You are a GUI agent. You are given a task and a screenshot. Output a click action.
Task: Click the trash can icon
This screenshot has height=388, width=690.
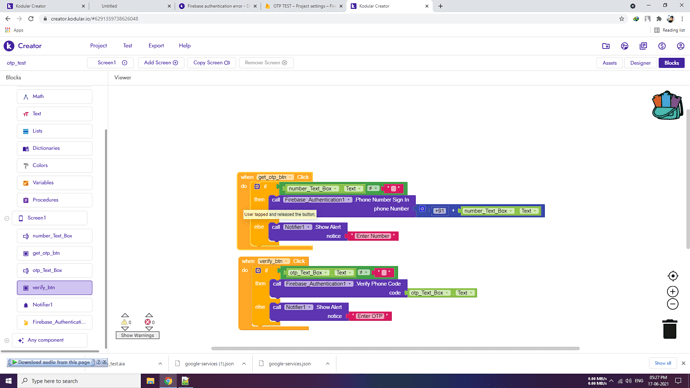(x=670, y=329)
